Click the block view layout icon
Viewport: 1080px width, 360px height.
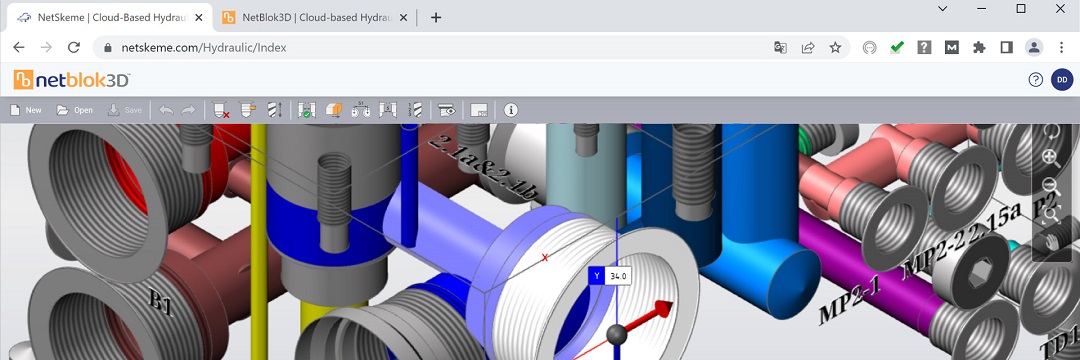pyautogui.click(x=479, y=110)
